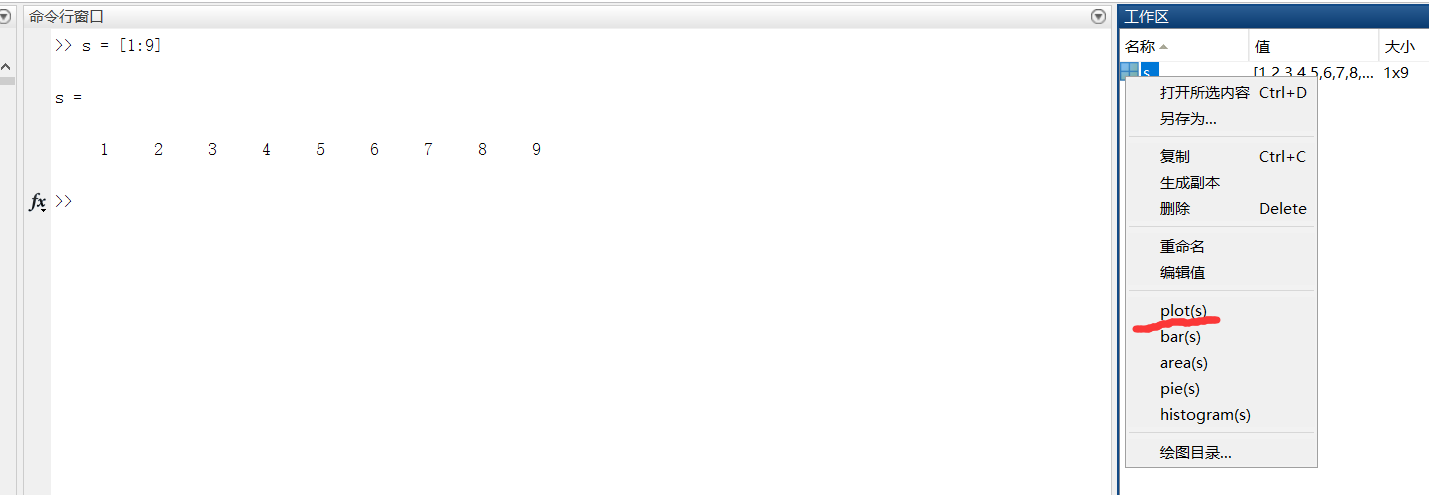Select 生成副本 to duplicate variable
This screenshot has width=1429, height=495.
click(1190, 183)
